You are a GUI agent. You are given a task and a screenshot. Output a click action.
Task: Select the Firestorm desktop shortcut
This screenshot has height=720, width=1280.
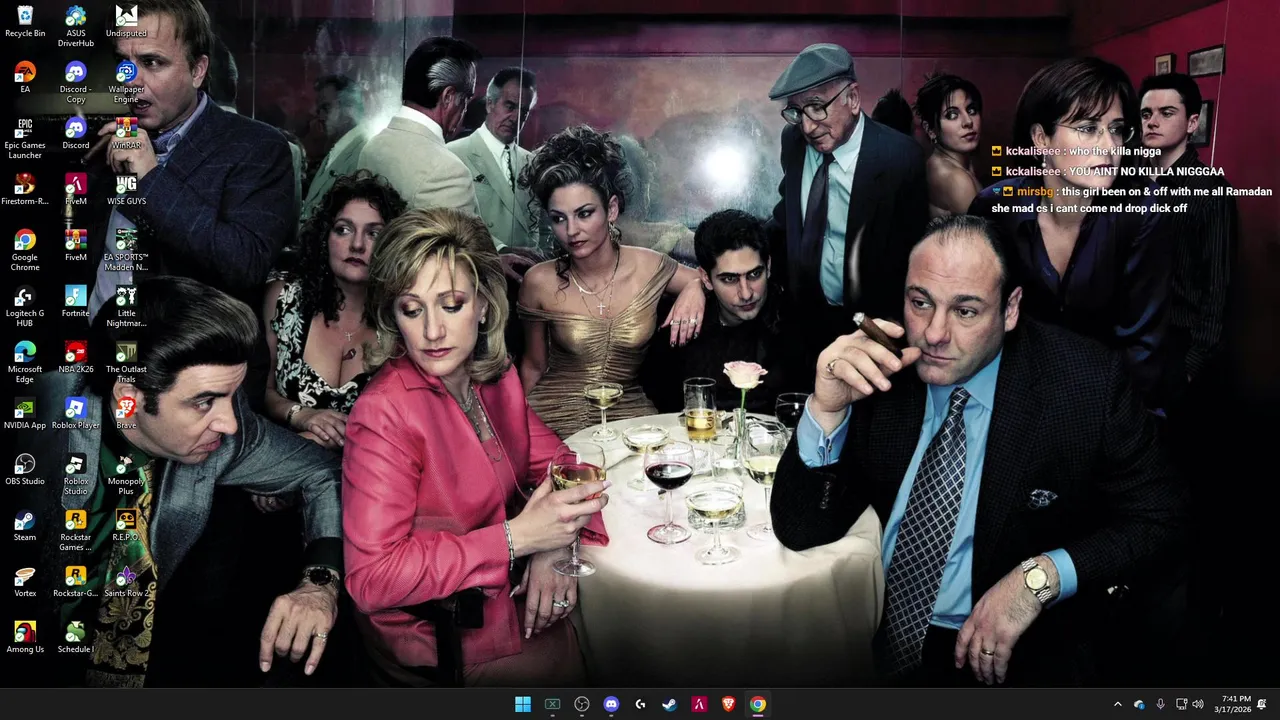[x=25, y=189]
